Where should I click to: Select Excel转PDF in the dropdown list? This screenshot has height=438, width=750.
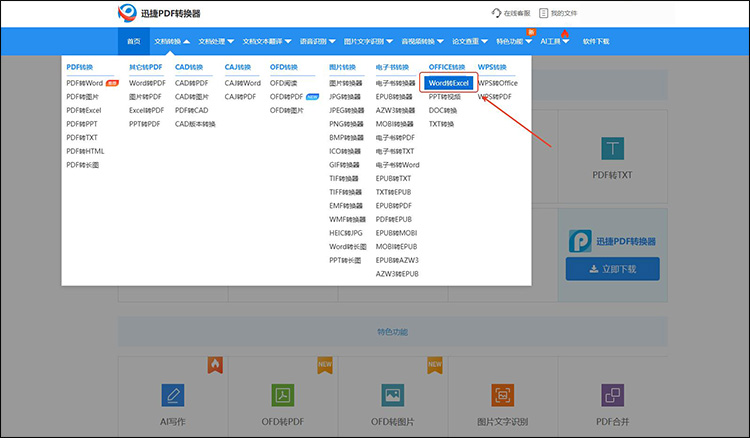(146, 110)
